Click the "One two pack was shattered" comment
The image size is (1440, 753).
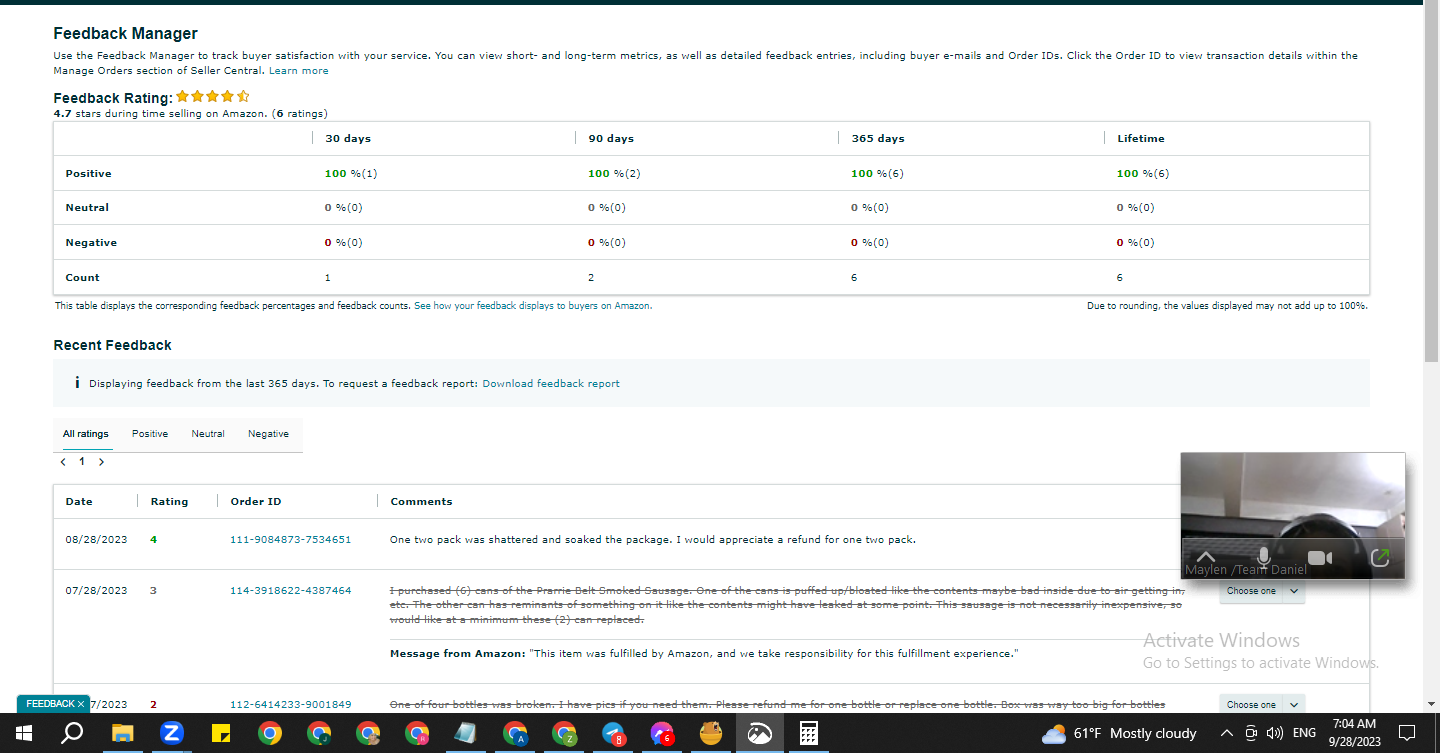[x=653, y=540]
